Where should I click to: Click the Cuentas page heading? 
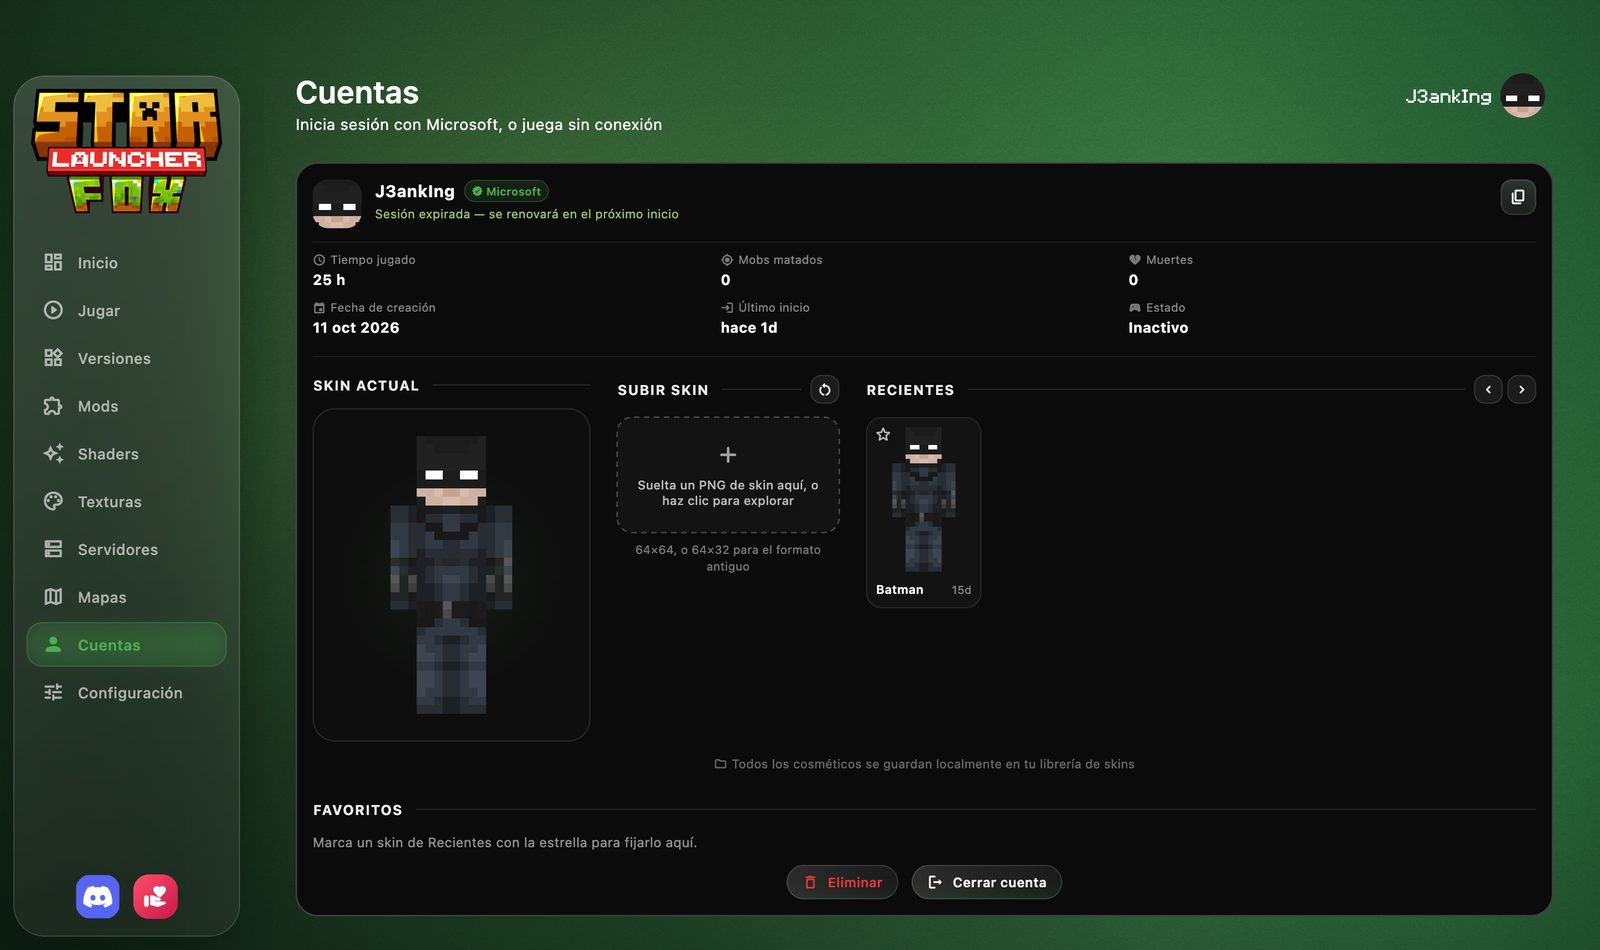pyautogui.click(x=357, y=93)
